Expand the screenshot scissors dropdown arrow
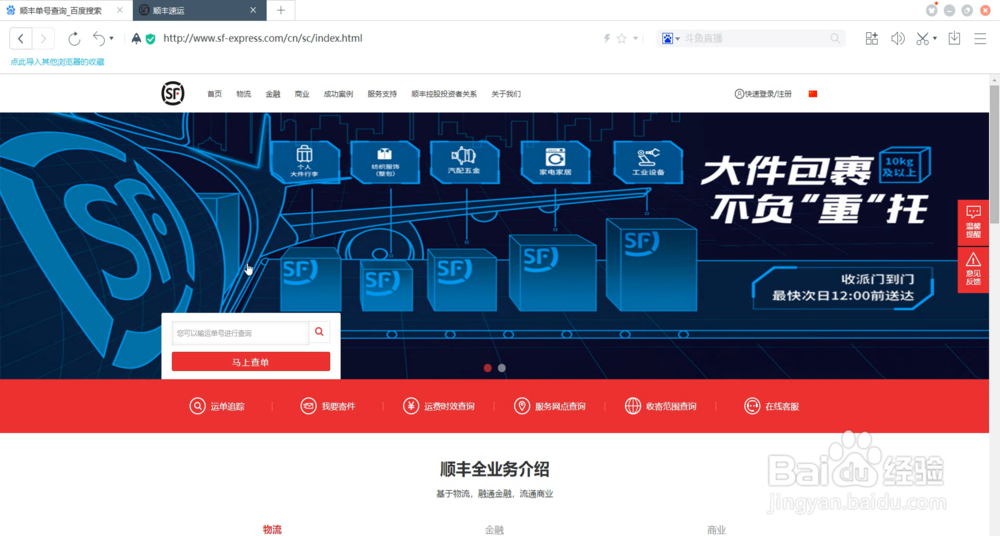 pyautogui.click(x=935, y=38)
